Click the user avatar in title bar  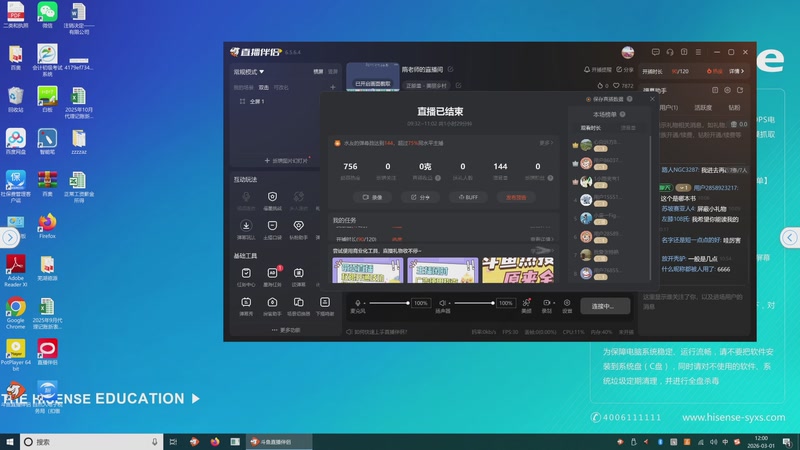coord(628,52)
